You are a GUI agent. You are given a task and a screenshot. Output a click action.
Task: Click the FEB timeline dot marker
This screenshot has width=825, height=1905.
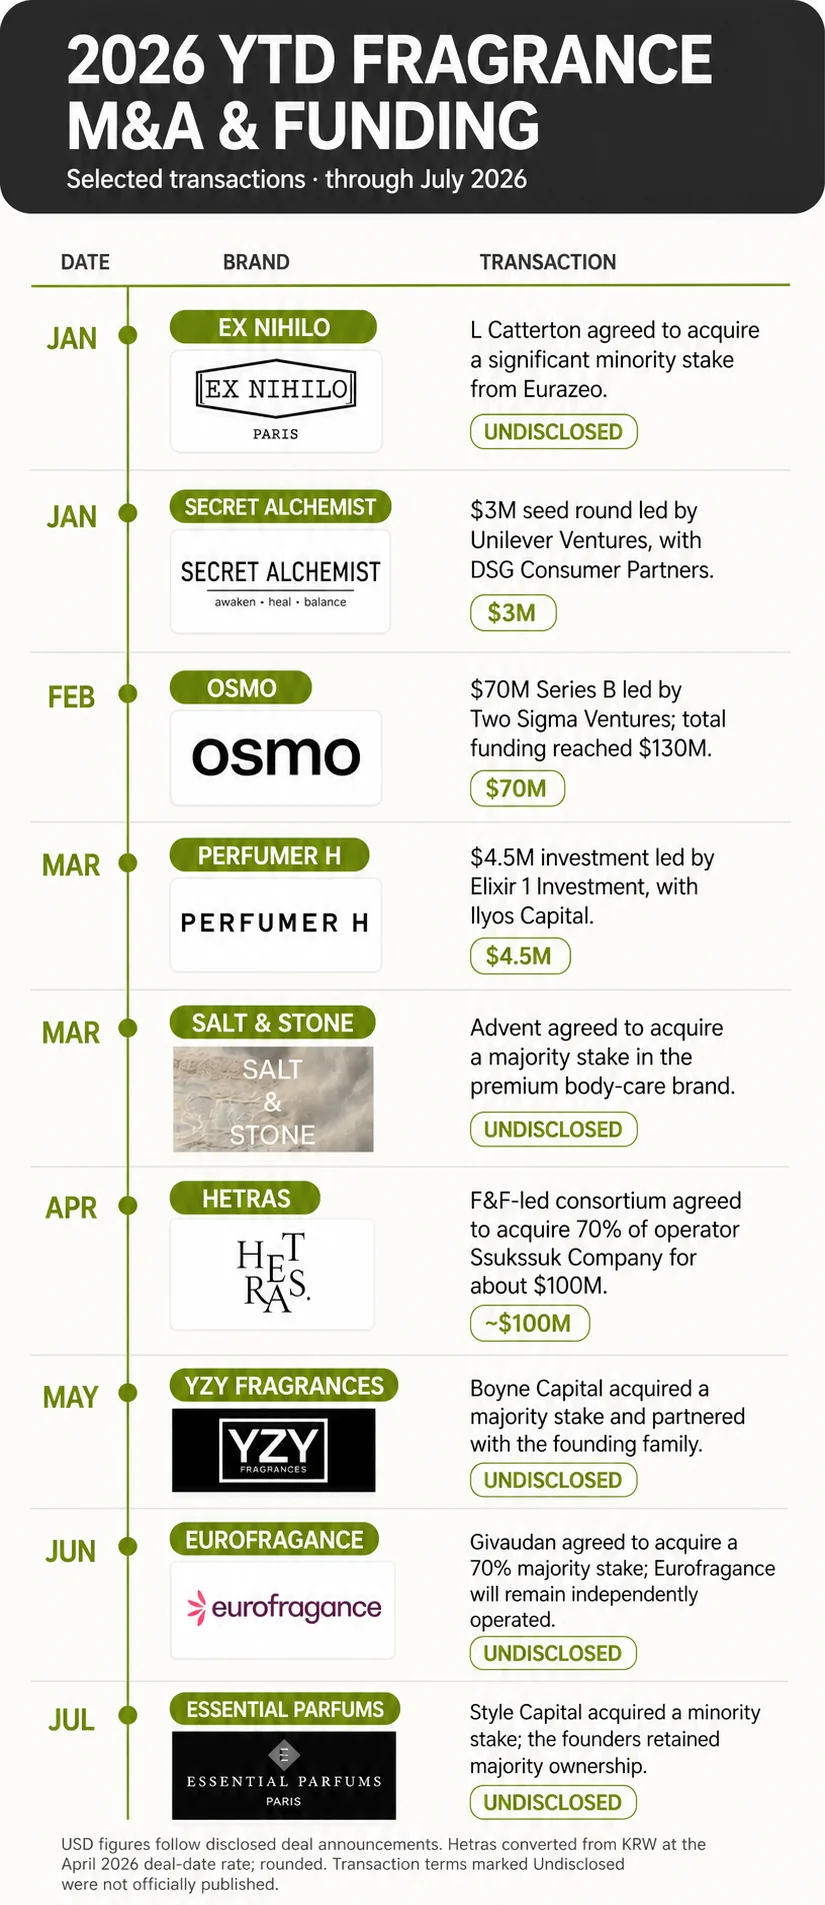[x=128, y=693]
